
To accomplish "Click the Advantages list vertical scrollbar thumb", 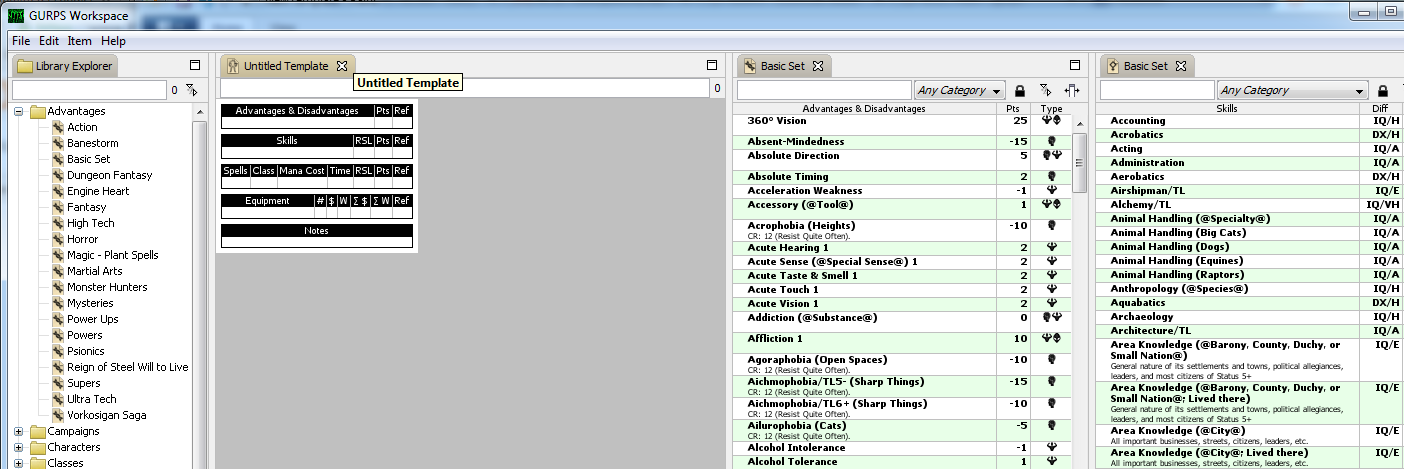I will tap(1079, 162).
